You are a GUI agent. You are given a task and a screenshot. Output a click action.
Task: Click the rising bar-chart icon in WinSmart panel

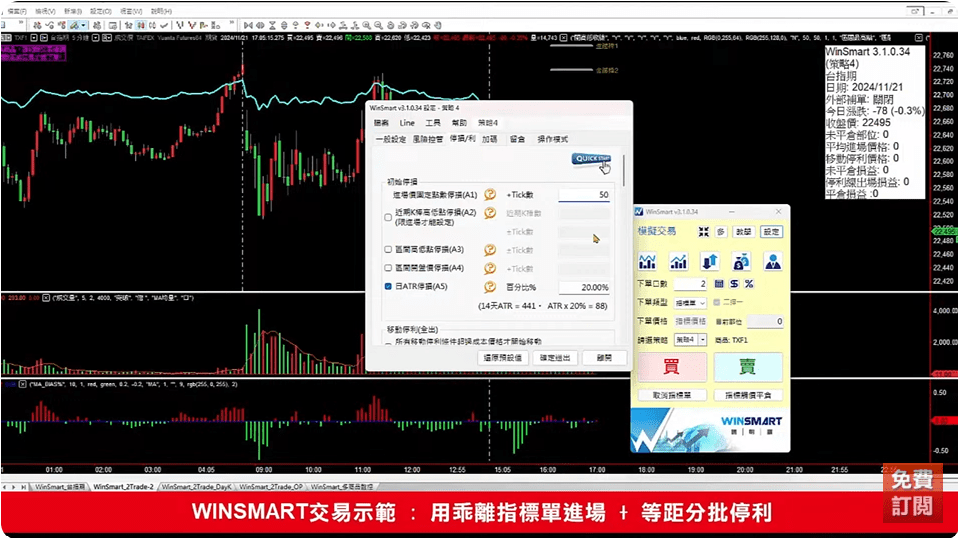coord(678,262)
